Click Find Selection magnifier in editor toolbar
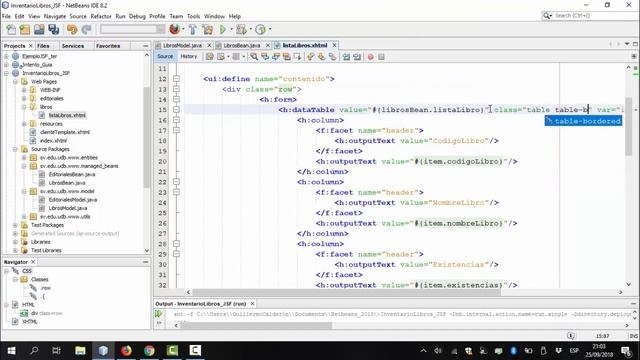Image resolution: width=640 pixels, height=360 pixels. pyautogui.click(x=254, y=57)
